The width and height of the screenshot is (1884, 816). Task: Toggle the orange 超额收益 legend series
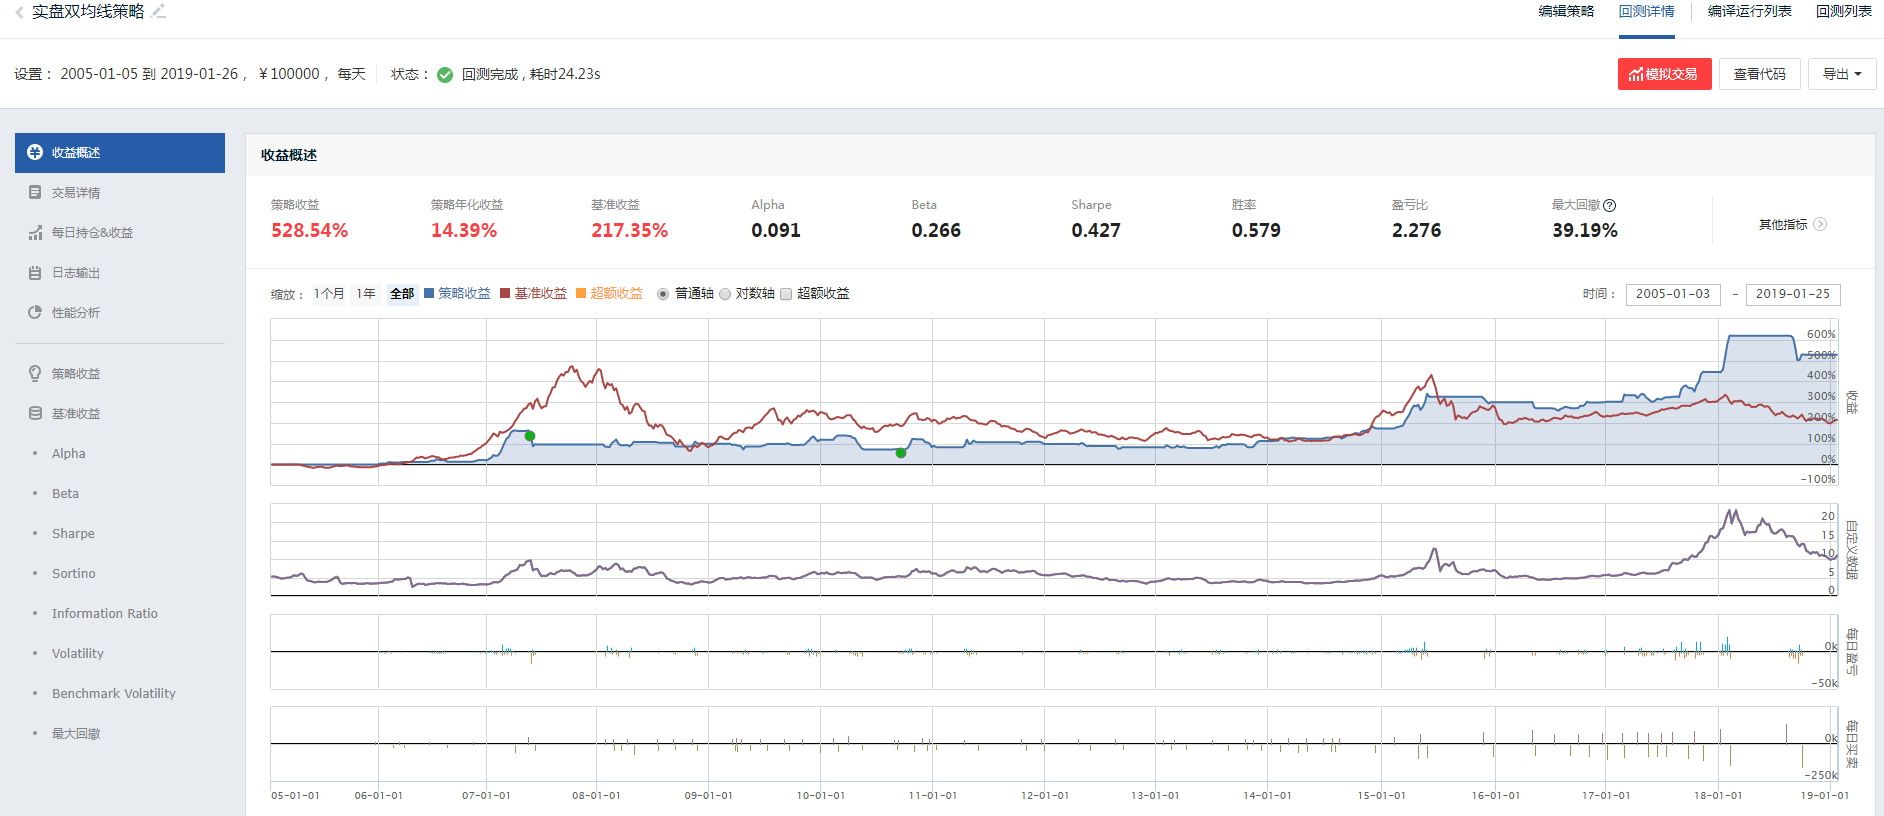point(609,293)
